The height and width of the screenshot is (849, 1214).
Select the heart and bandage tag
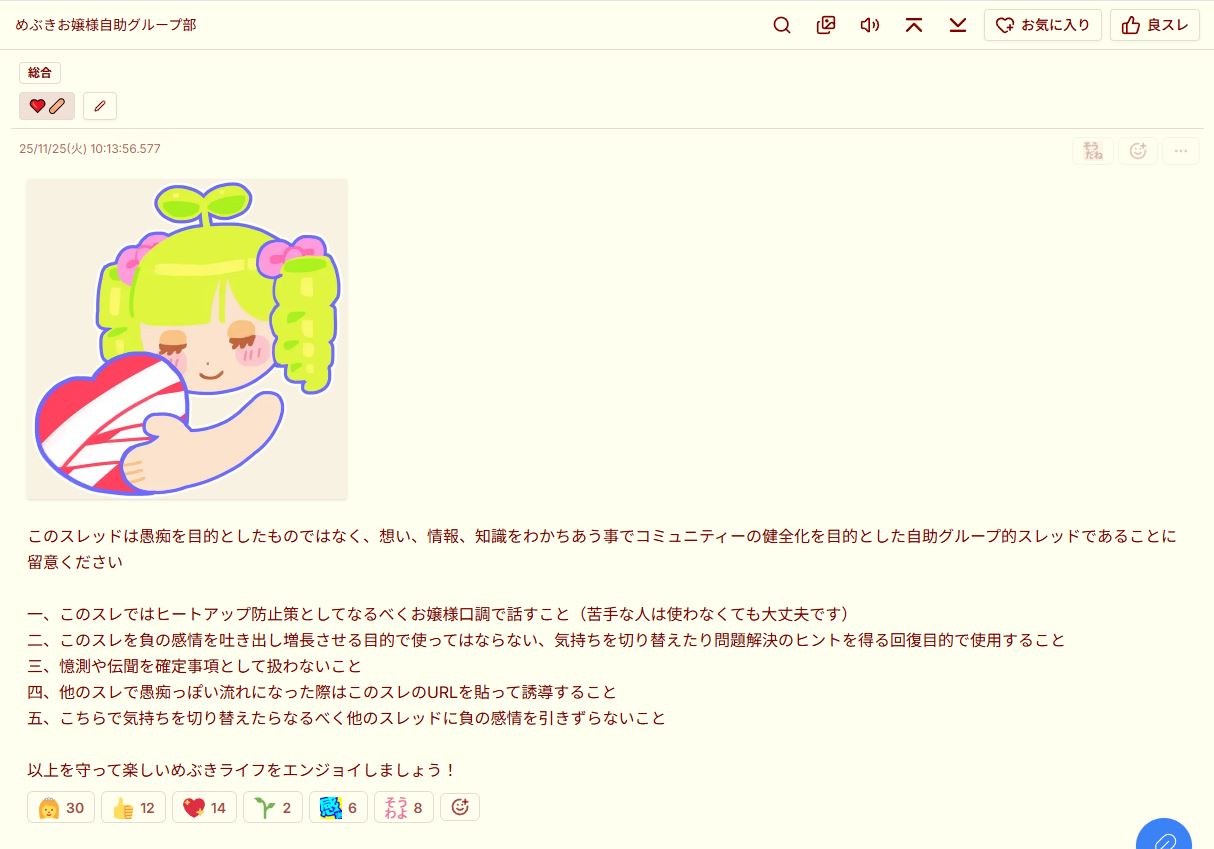pos(47,106)
